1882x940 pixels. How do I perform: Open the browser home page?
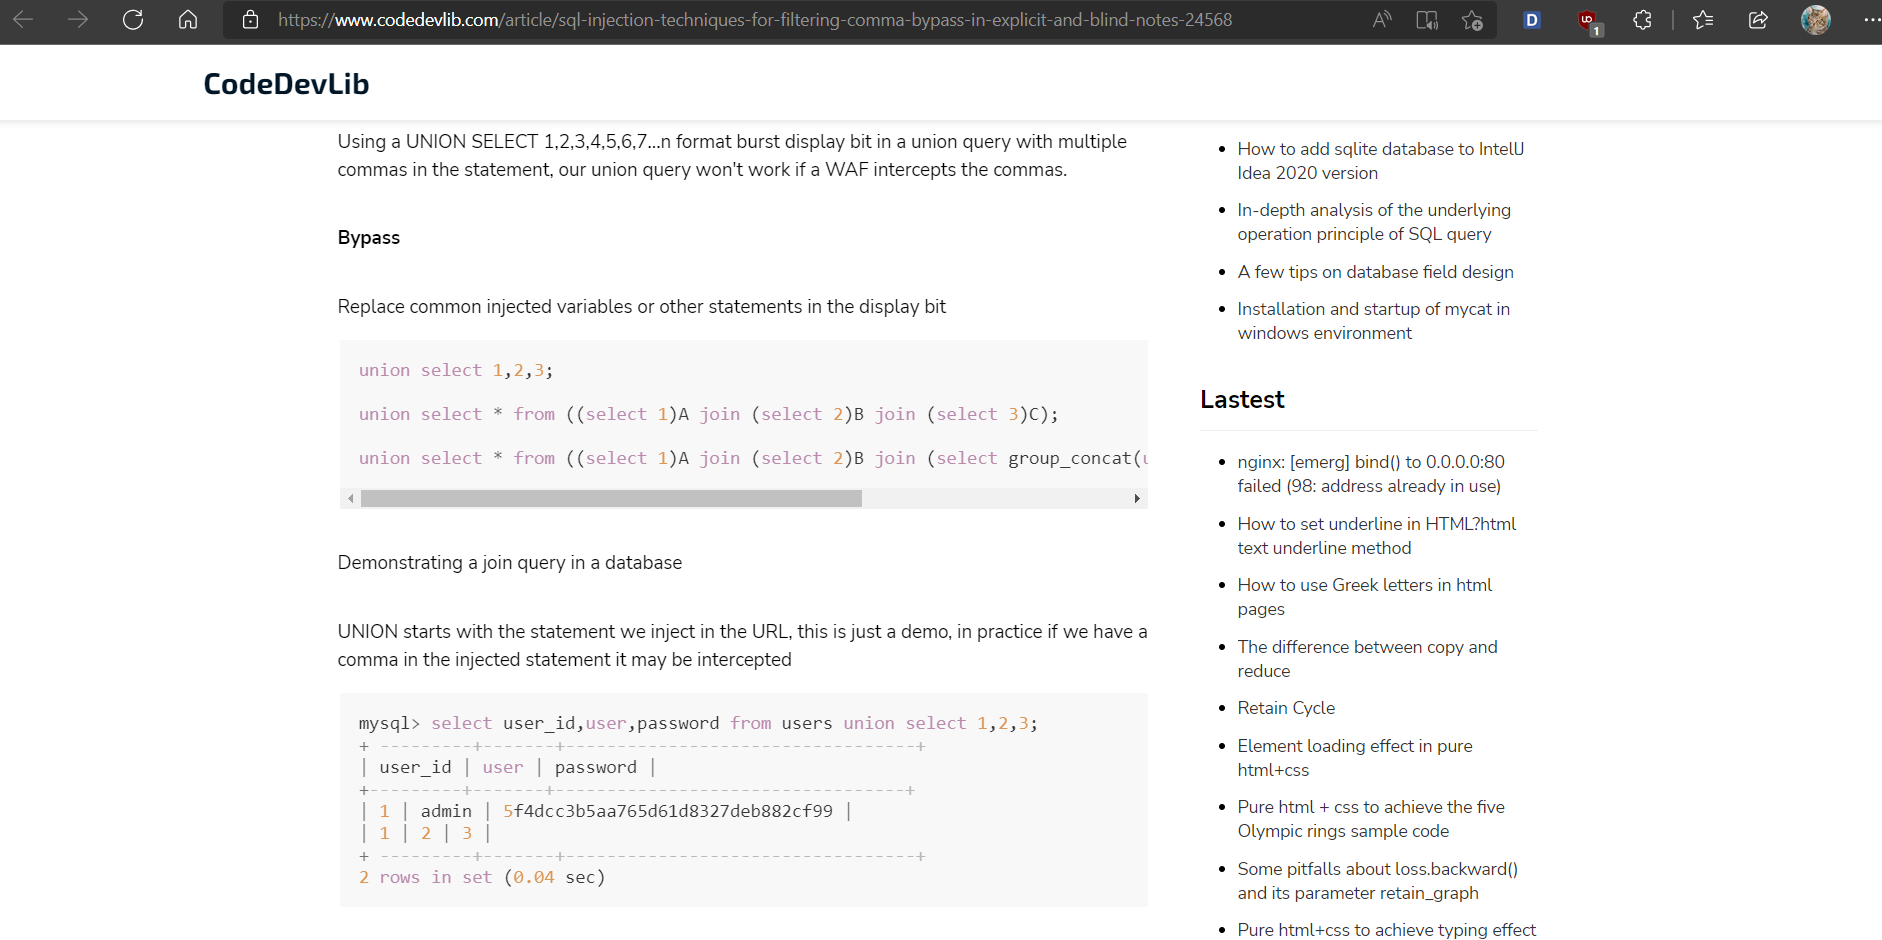tap(188, 19)
